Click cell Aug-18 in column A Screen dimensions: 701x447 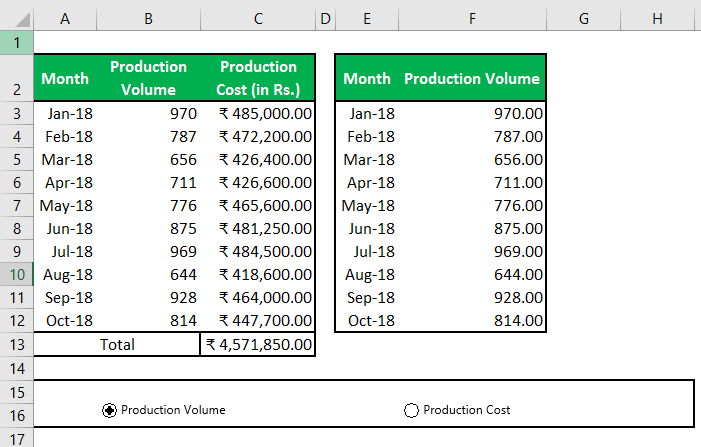click(65, 274)
